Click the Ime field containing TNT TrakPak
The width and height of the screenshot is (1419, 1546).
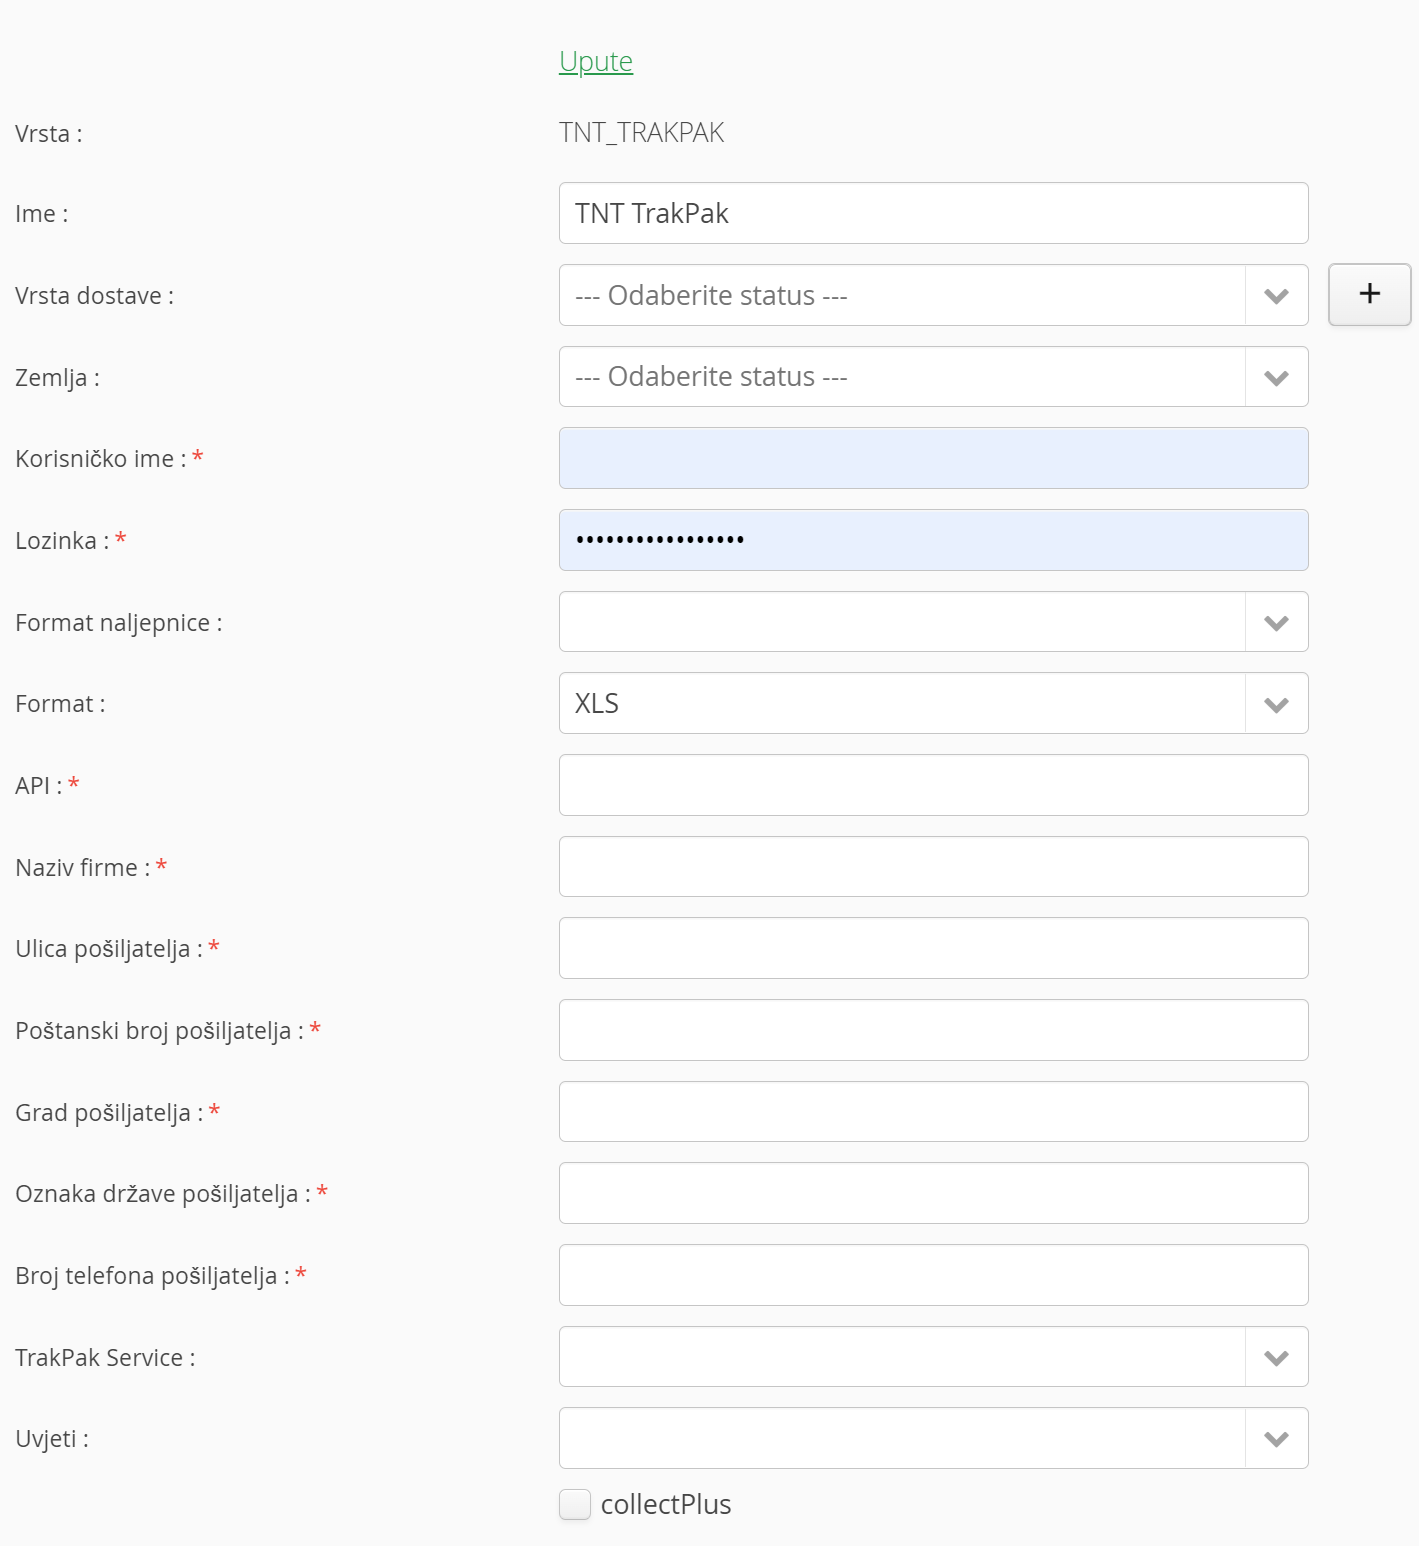pyautogui.click(x=933, y=213)
